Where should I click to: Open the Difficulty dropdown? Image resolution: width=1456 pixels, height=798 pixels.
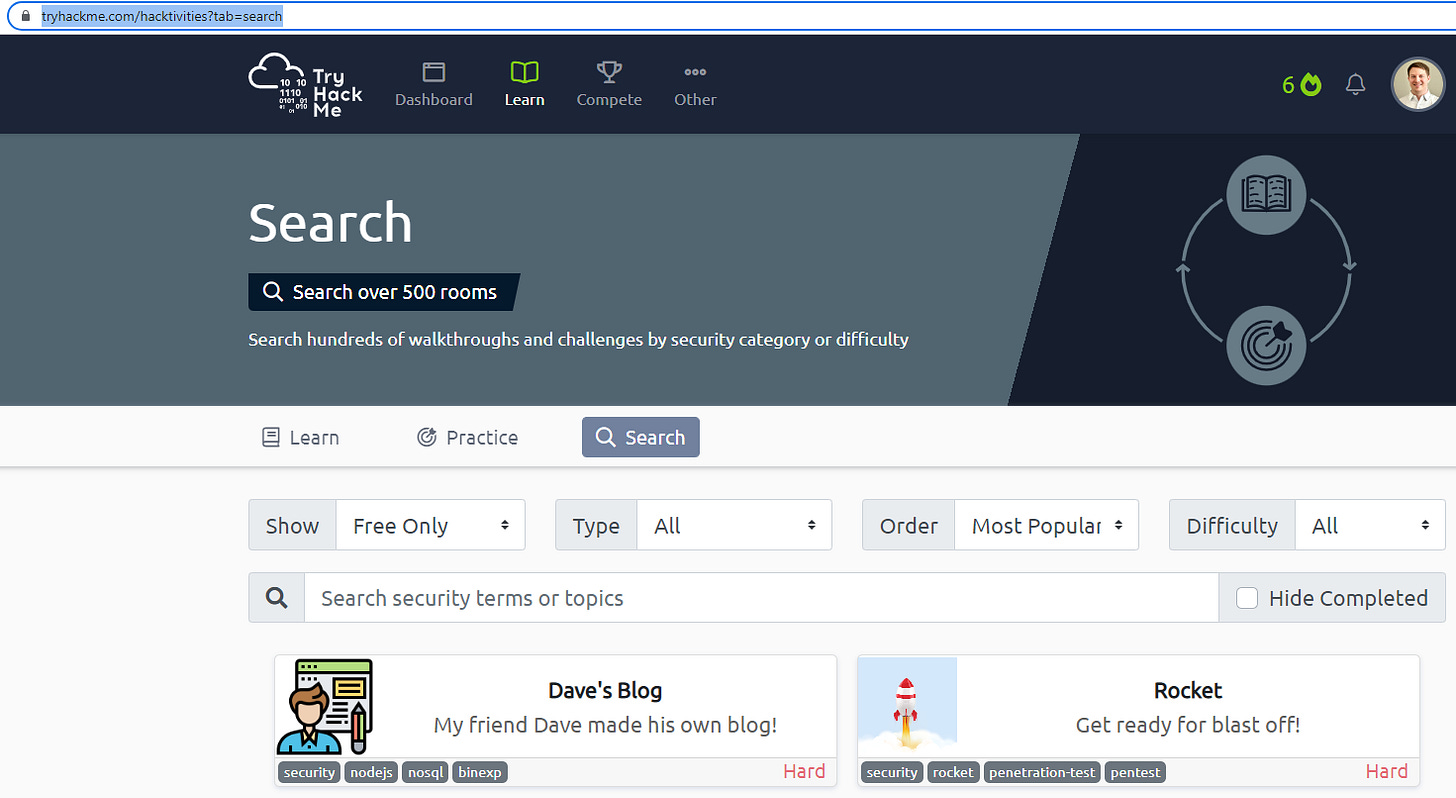pos(1370,526)
